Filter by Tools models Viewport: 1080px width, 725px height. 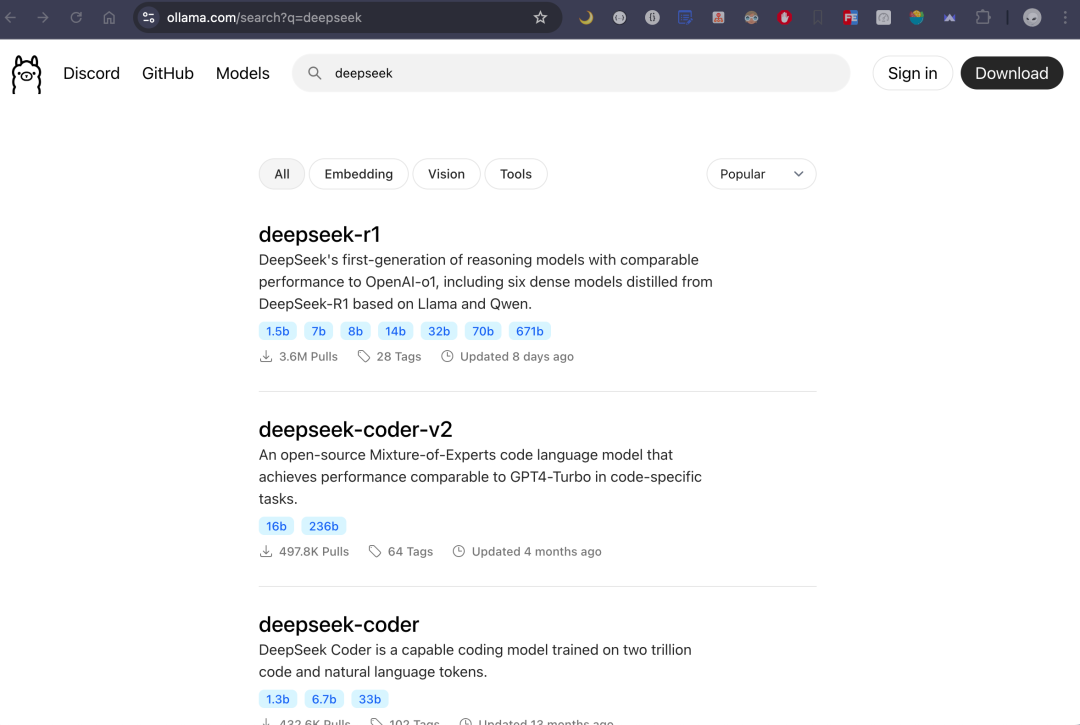516,174
